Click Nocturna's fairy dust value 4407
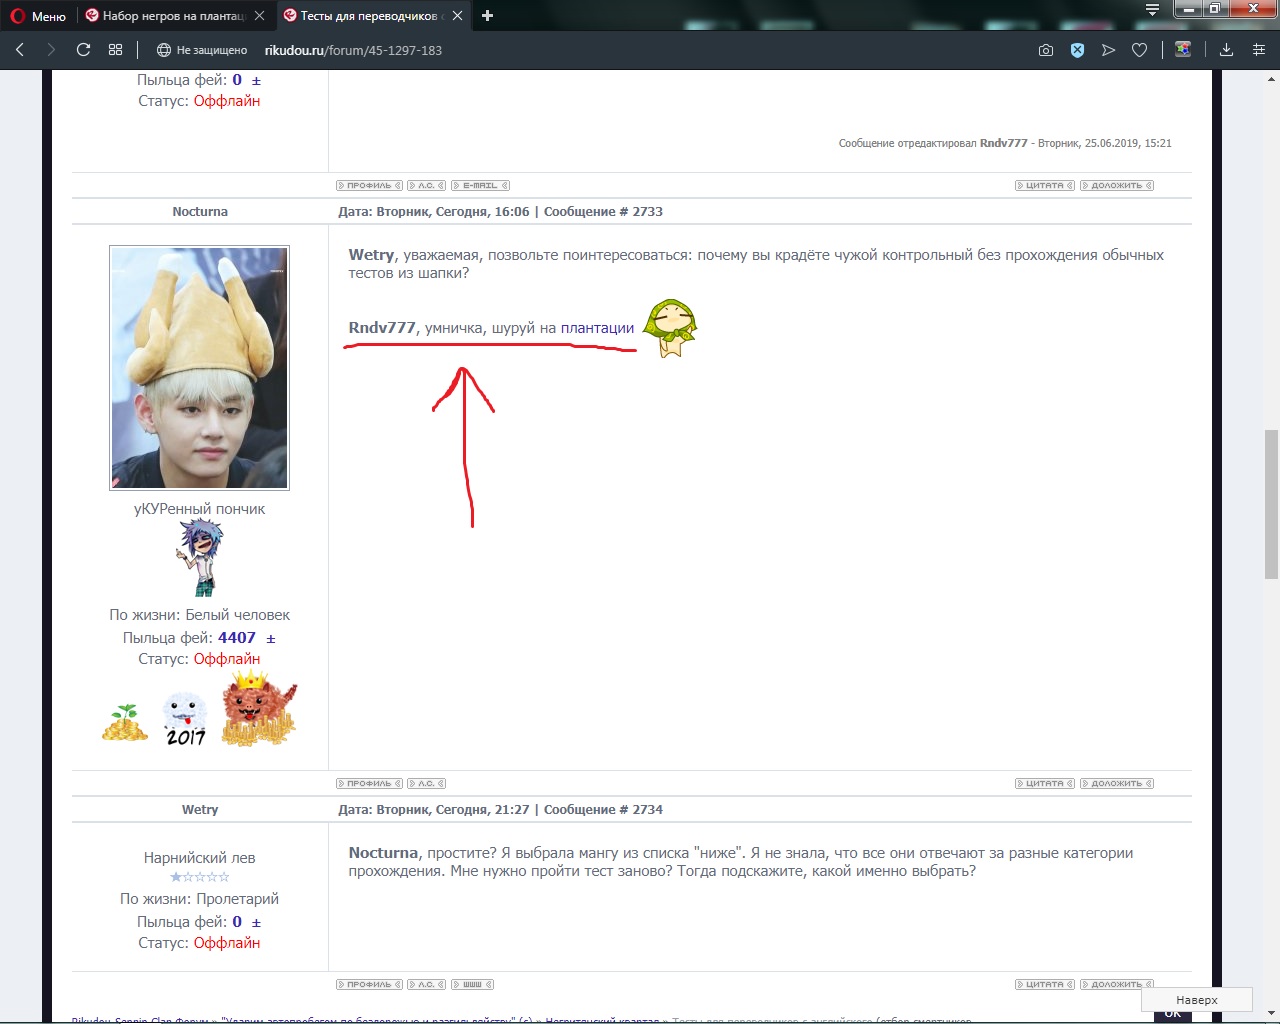The image size is (1280, 1024). [x=237, y=638]
